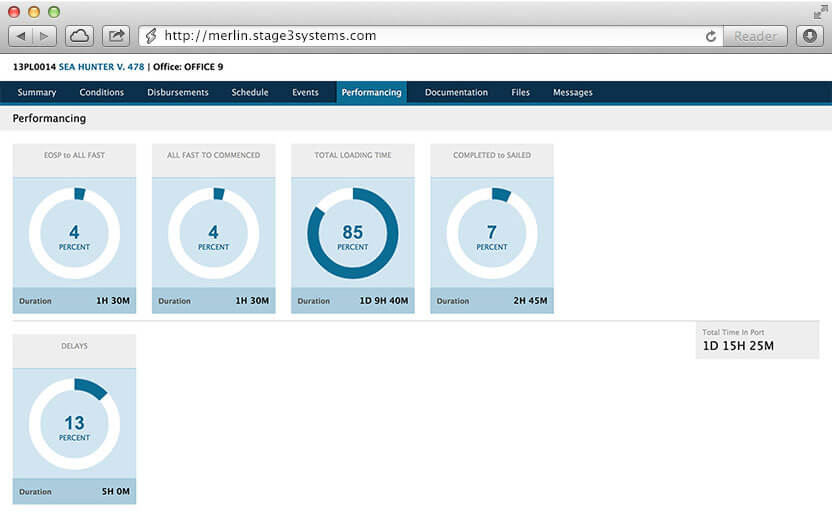Image resolution: width=832 pixels, height=525 pixels.
Task: Open the Disbursements tab
Action: (177, 93)
